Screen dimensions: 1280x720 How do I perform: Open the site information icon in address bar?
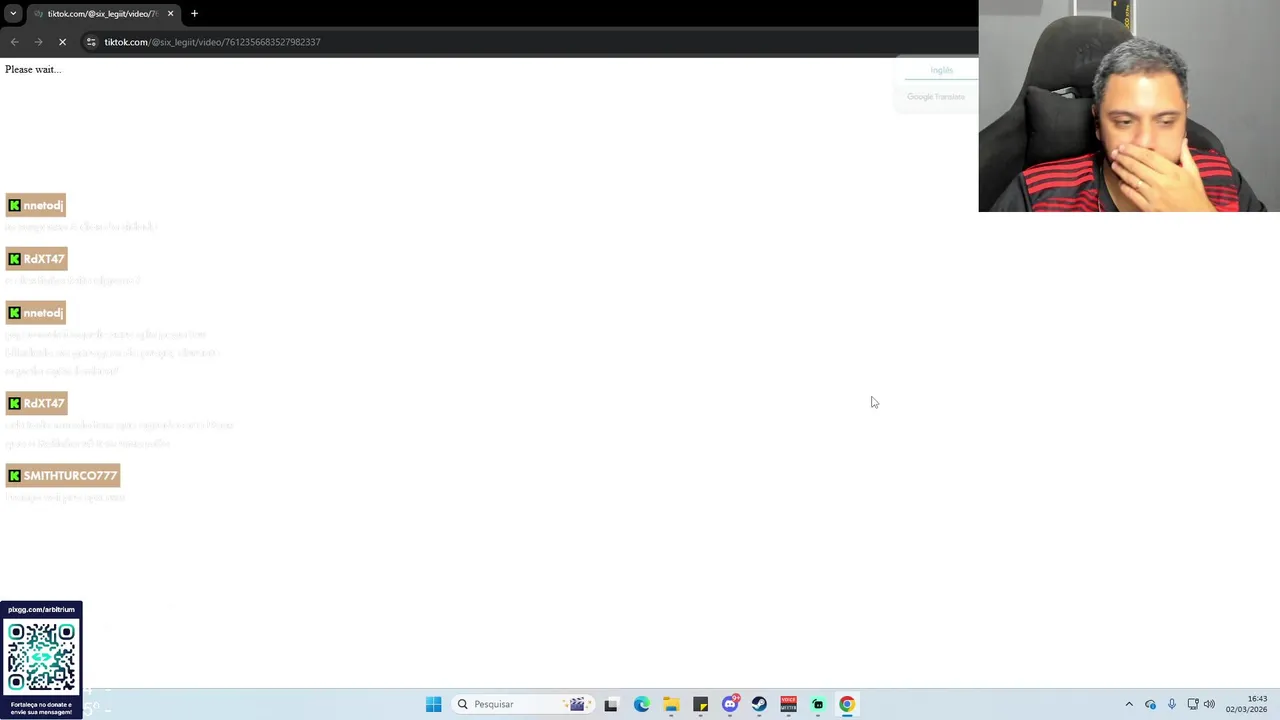(x=91, y=42)
